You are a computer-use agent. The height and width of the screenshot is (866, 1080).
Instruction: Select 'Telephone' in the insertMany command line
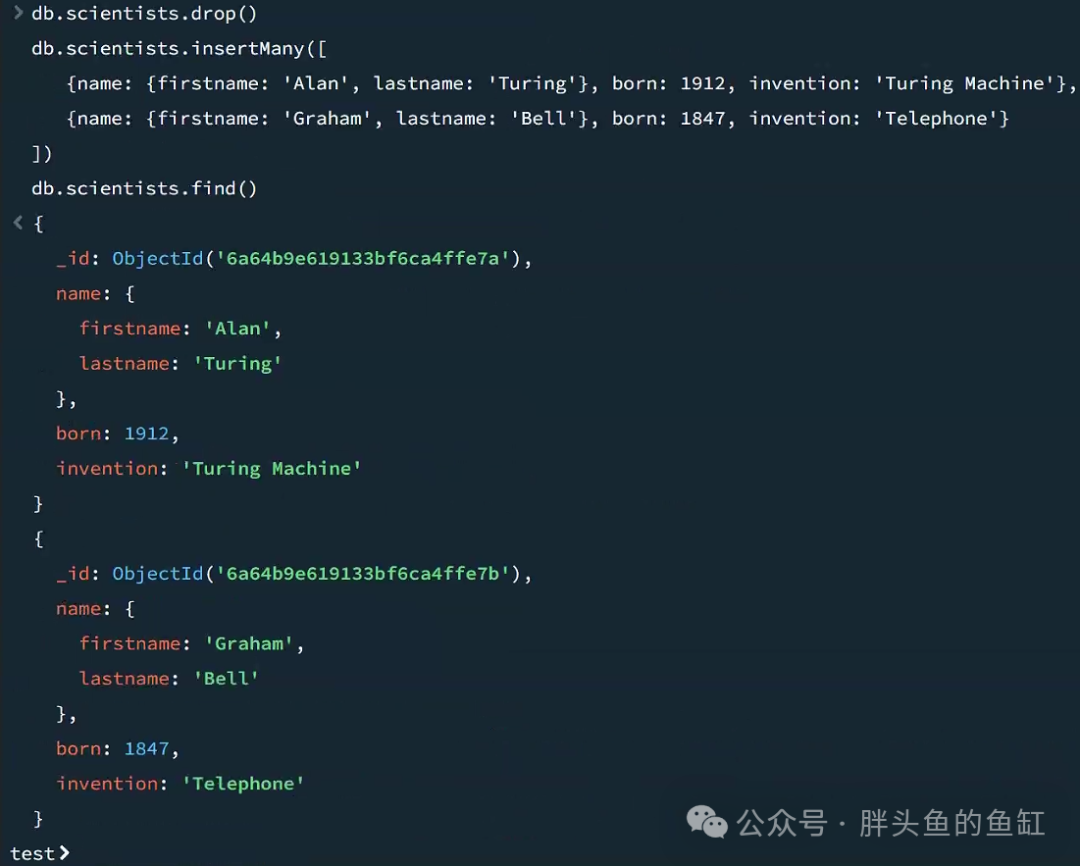[937, 118]
